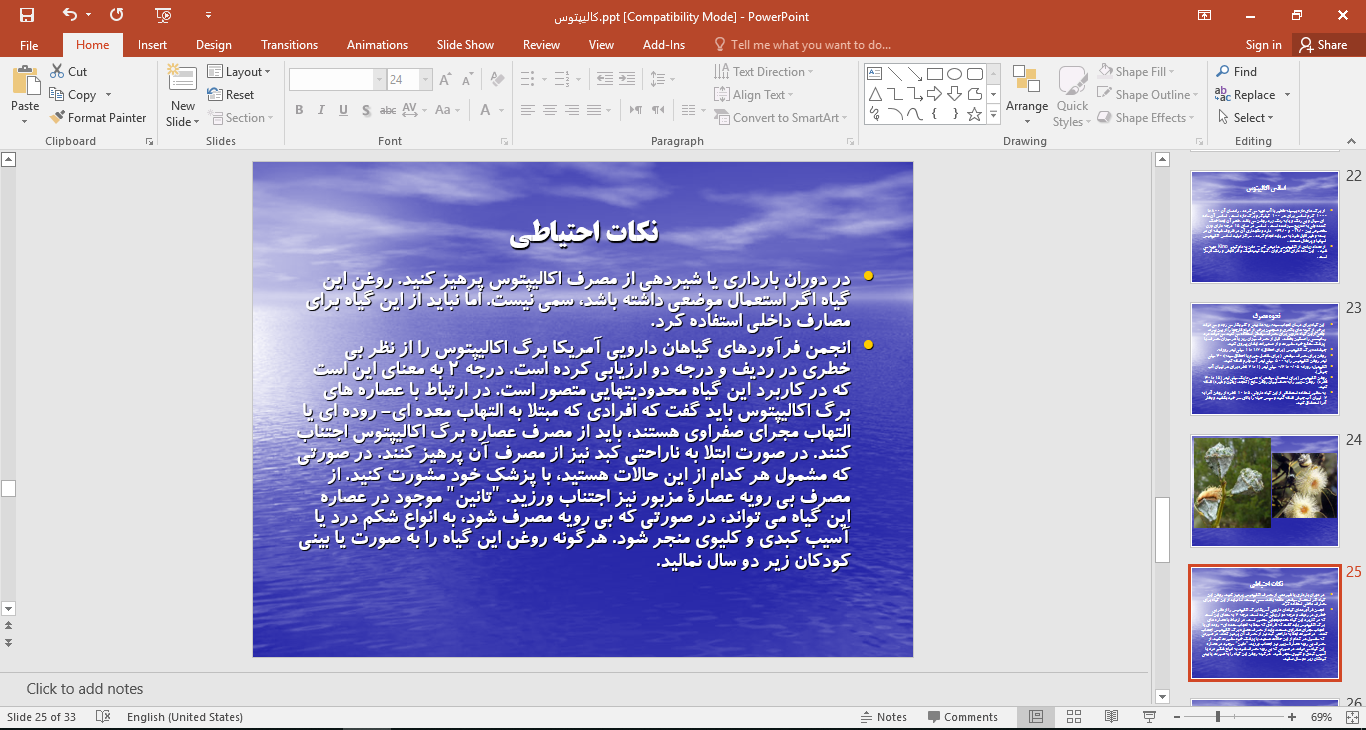Screen dimensions: 1366x730
Task: Toggle text Shadow
Action: point(366,110)
